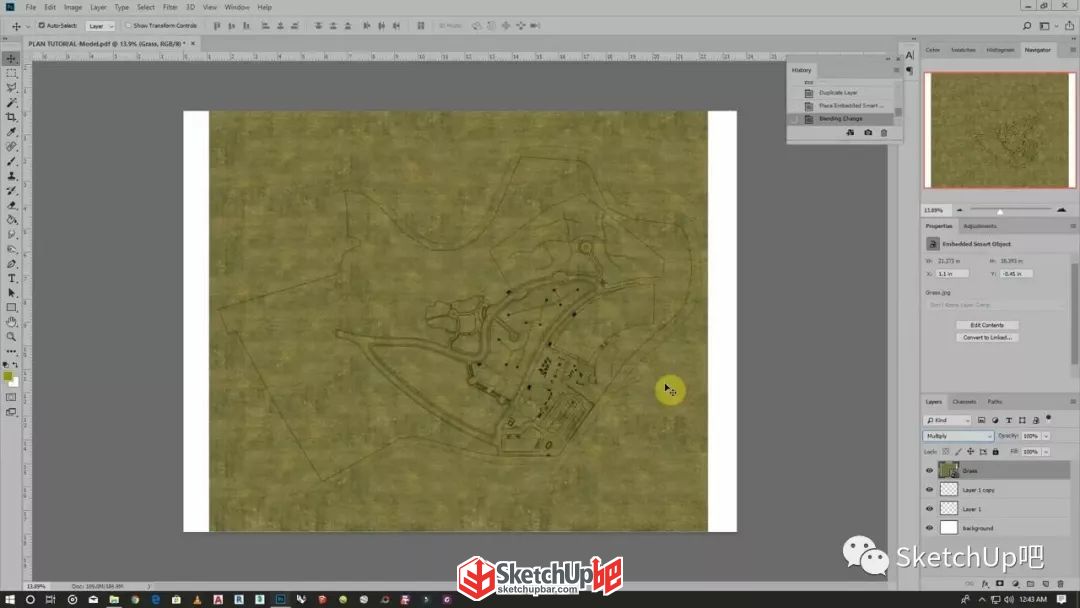
Task: Hide the Layer 1 copy layer
Action: point(929,490)
